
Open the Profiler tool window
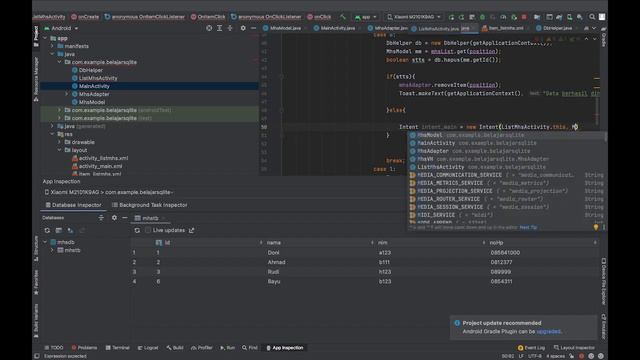(x=202, y=348)
